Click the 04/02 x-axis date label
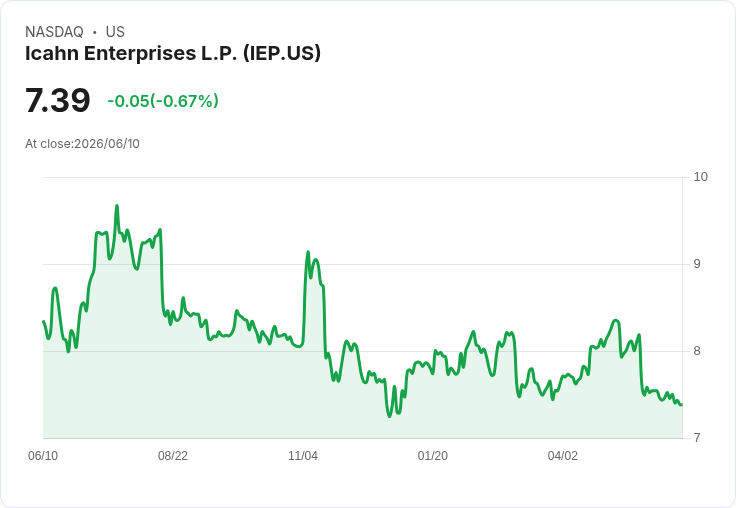736x508 pixels. tap(562, 456)
